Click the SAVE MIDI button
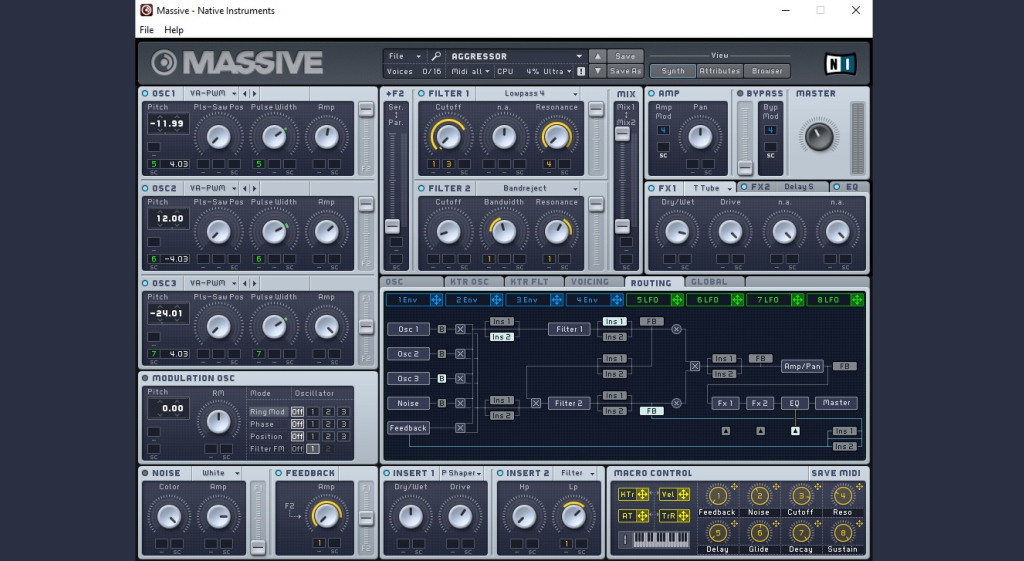 pyautogui.click(x=835, y=473)
